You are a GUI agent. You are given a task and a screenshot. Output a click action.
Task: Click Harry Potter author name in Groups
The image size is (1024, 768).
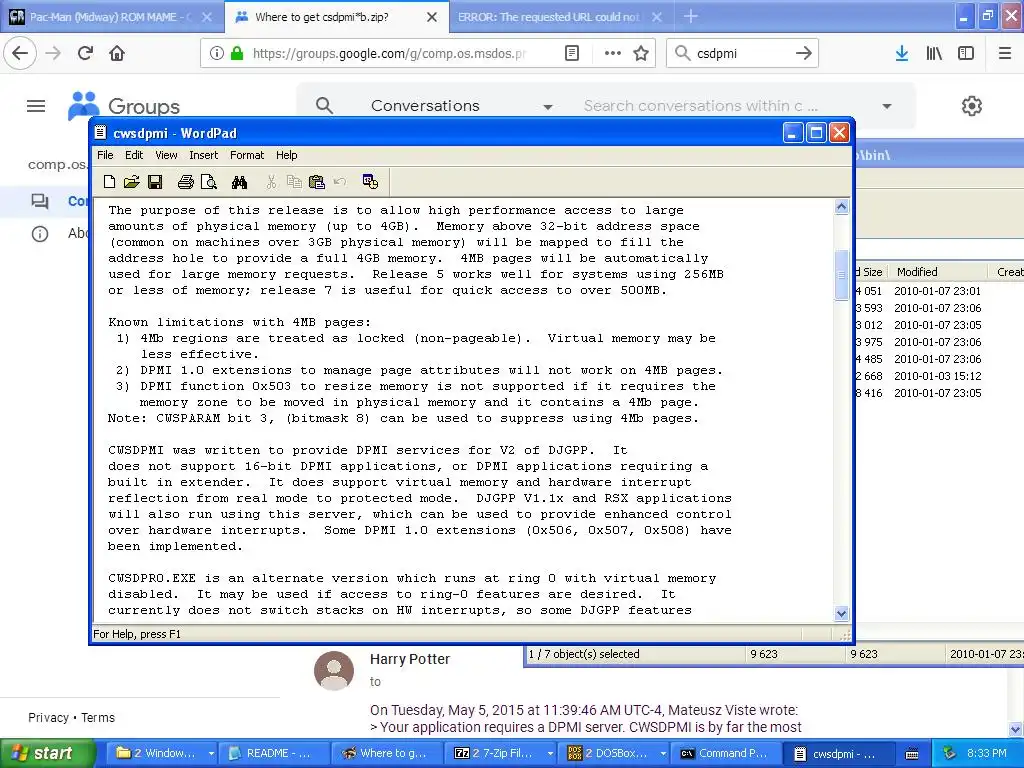(x=409, y=659)
